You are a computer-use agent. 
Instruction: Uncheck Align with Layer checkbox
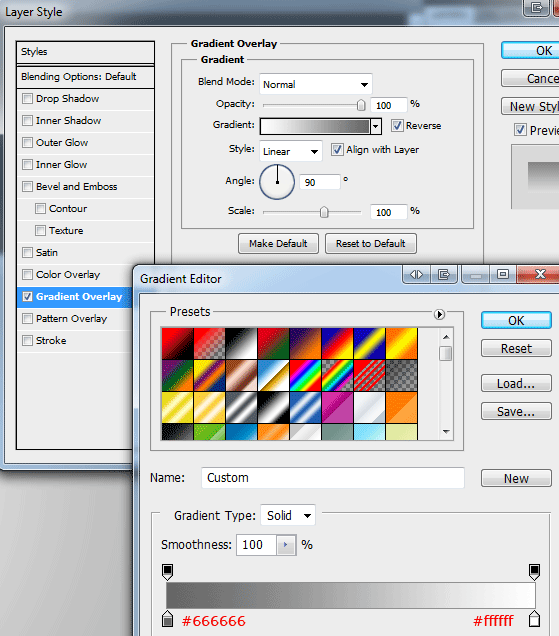337,150
